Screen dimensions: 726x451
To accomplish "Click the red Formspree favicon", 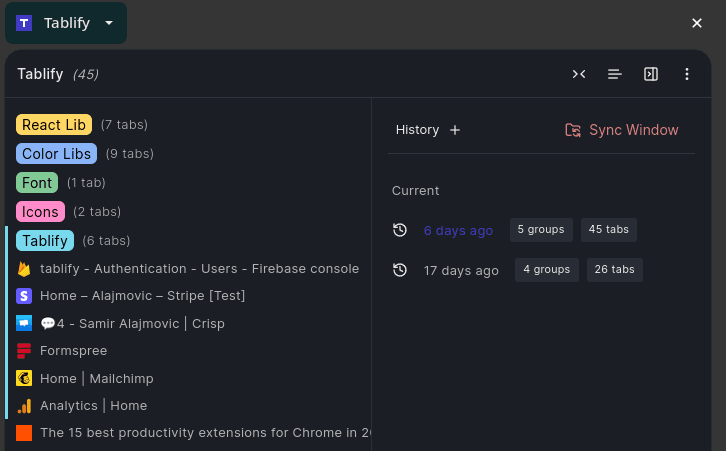I will pos(24,351).
